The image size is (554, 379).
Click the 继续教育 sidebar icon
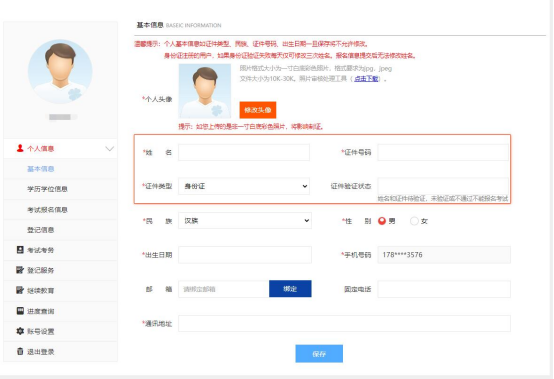click(x=20, y=290)
